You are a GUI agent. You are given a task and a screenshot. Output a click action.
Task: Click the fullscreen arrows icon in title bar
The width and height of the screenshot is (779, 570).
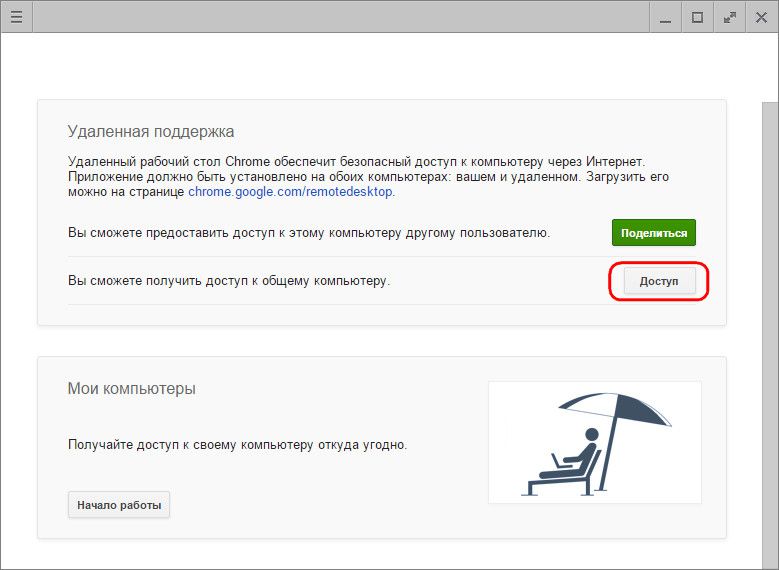[x=729, y=17]
